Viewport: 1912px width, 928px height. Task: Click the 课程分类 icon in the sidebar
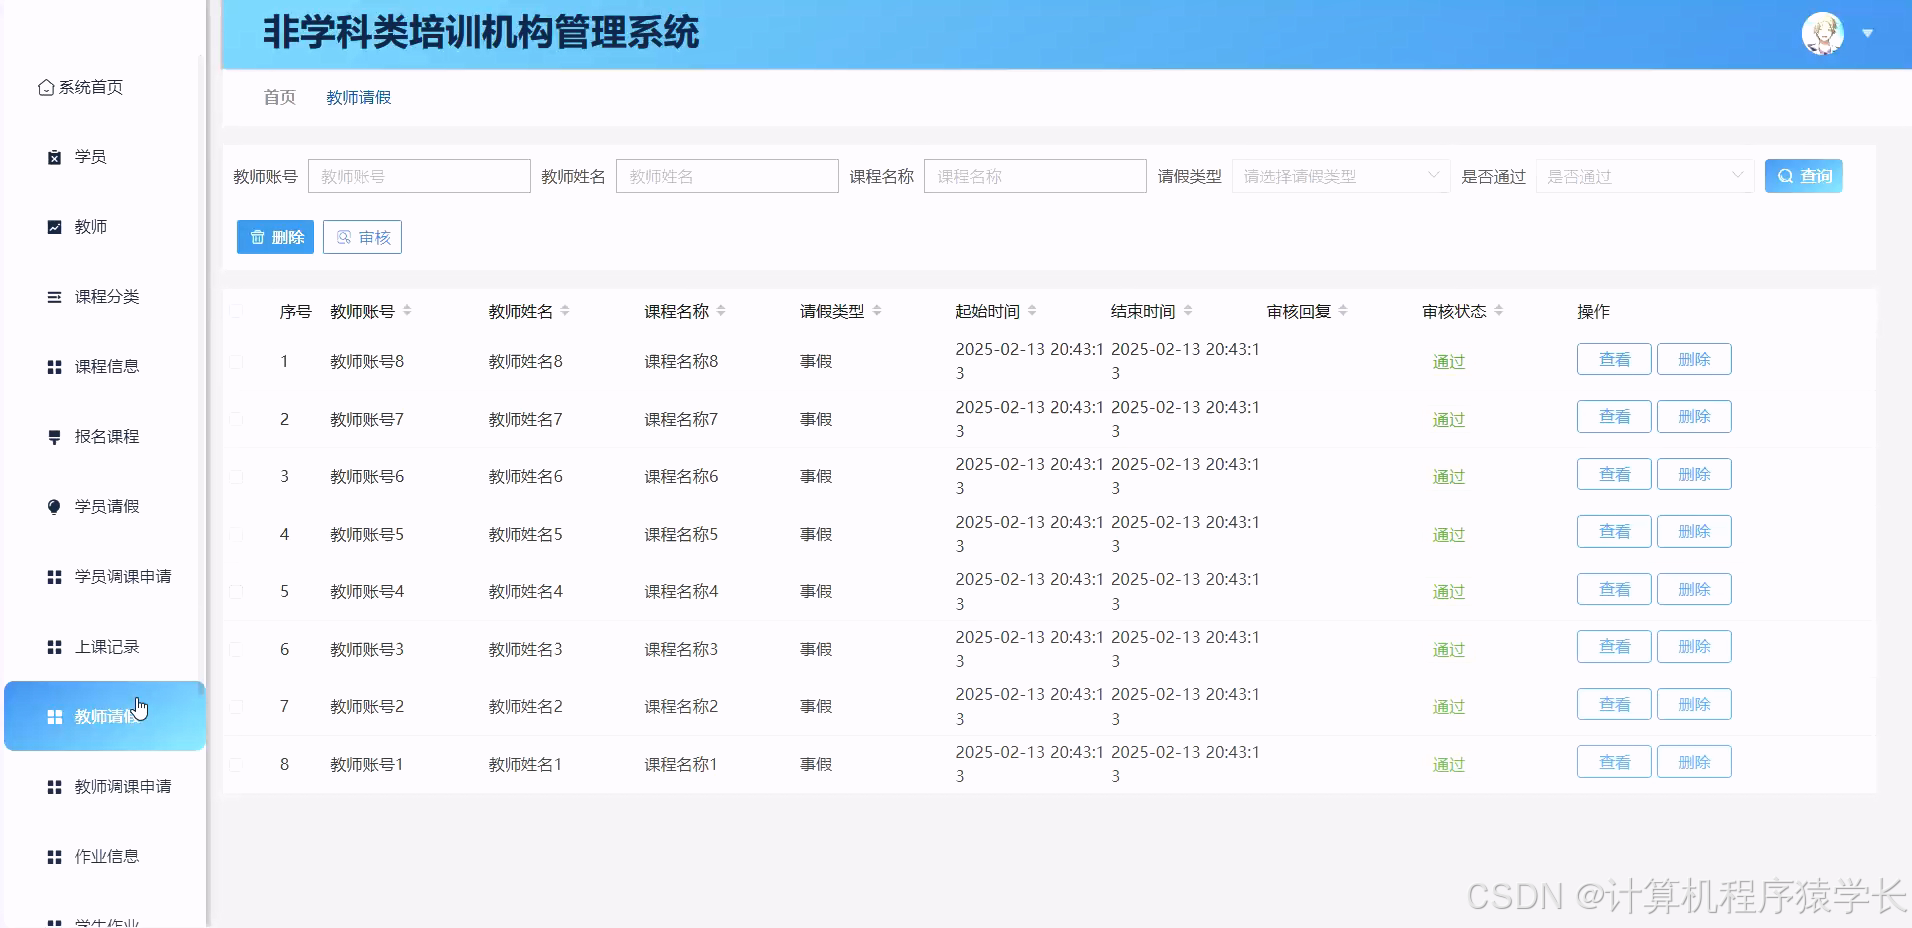pyautogui.click(x=53, y=297)
